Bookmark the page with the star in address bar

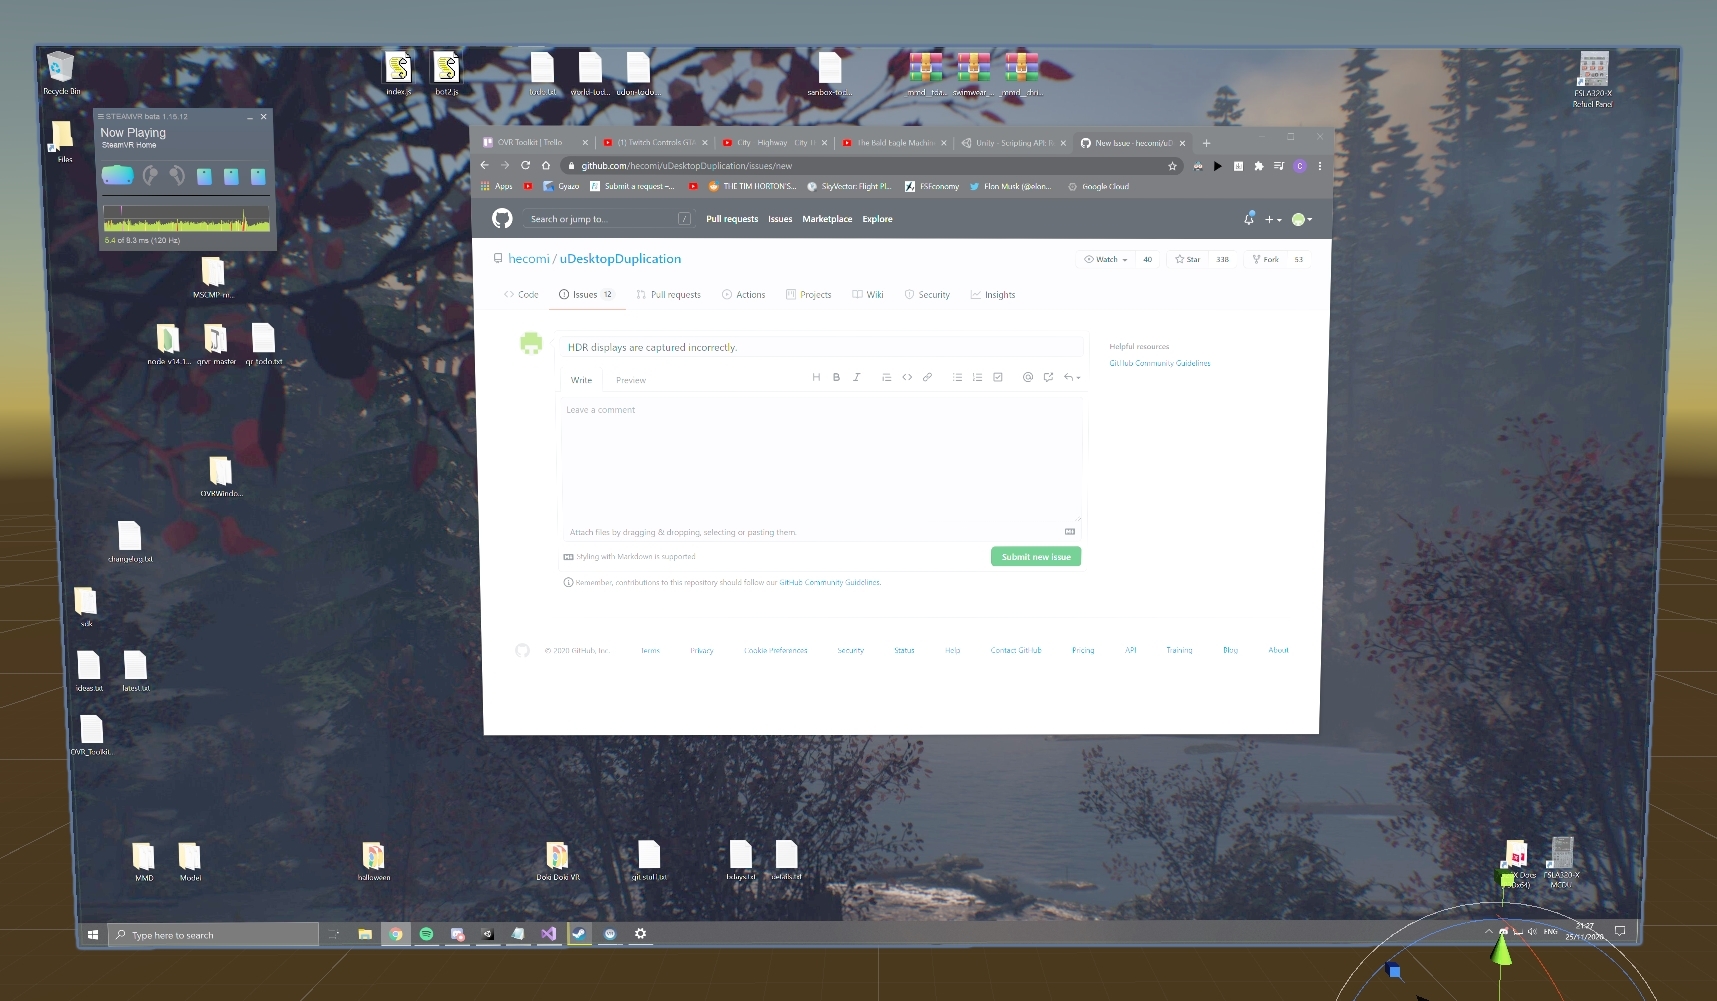click(x=1172, y=166)
